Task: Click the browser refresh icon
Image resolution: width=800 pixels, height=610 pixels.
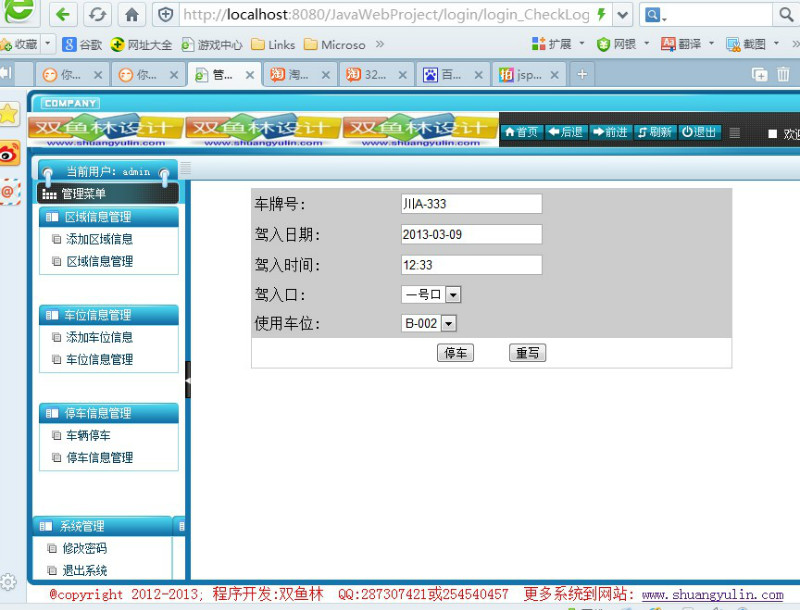Action: (x=97, y=14)
